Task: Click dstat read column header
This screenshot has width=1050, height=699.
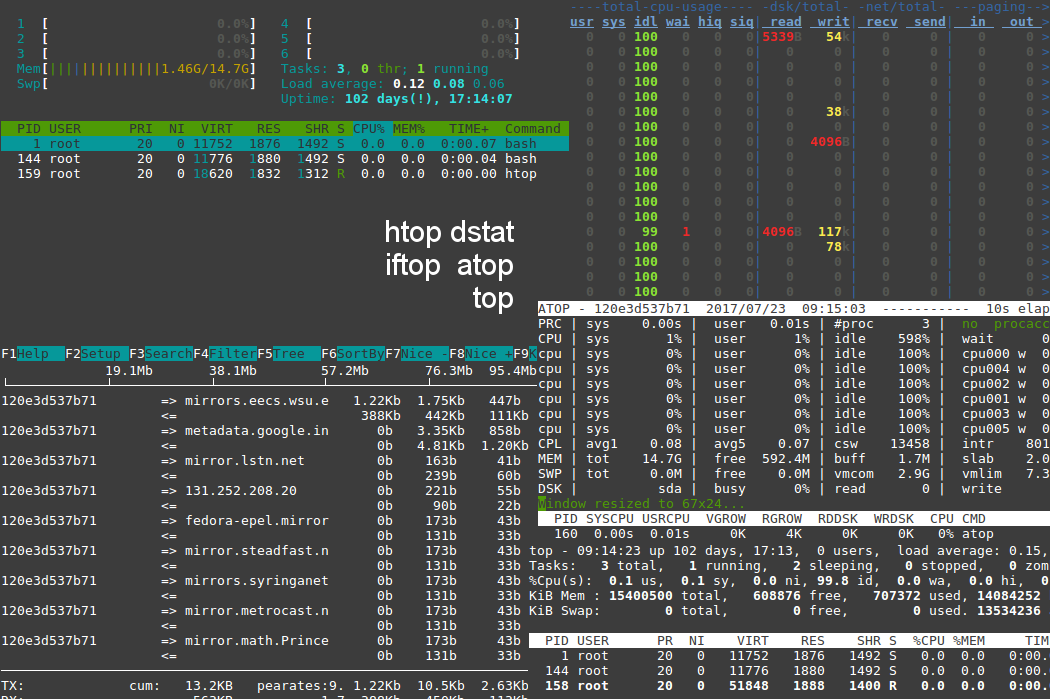Action: tap(785, 22)
